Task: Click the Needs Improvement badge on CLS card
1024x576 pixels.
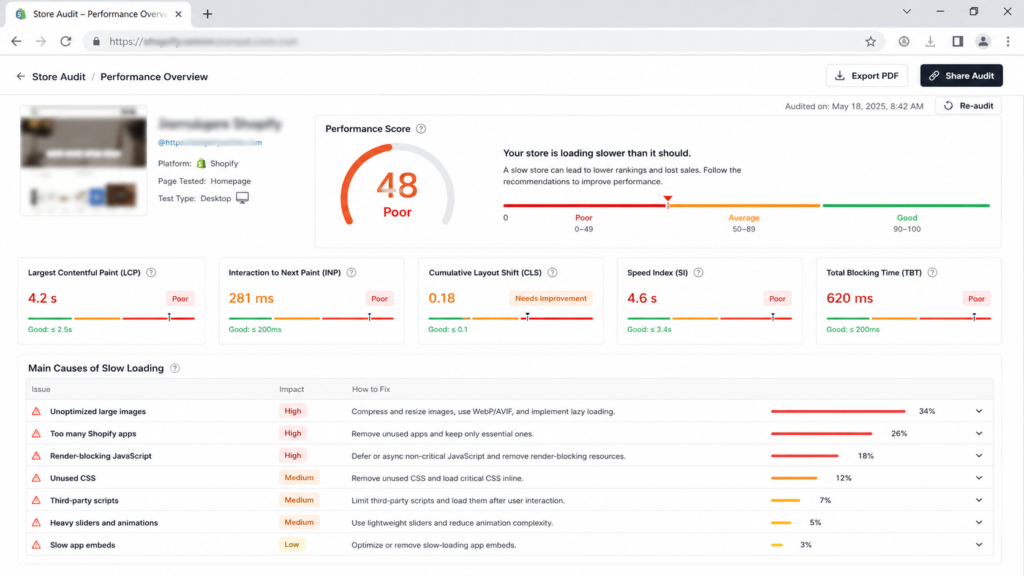Action: (551, 298)
